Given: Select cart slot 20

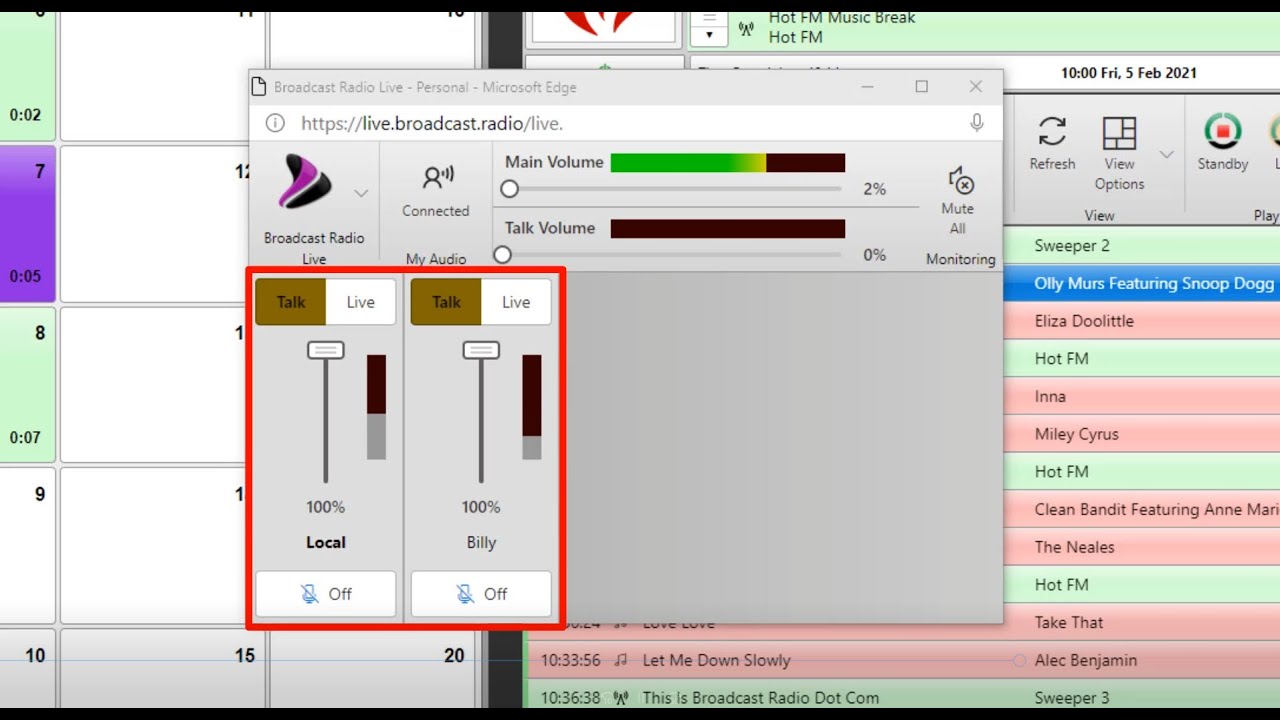Looking at the screenshot, I should tap(373, 667).
